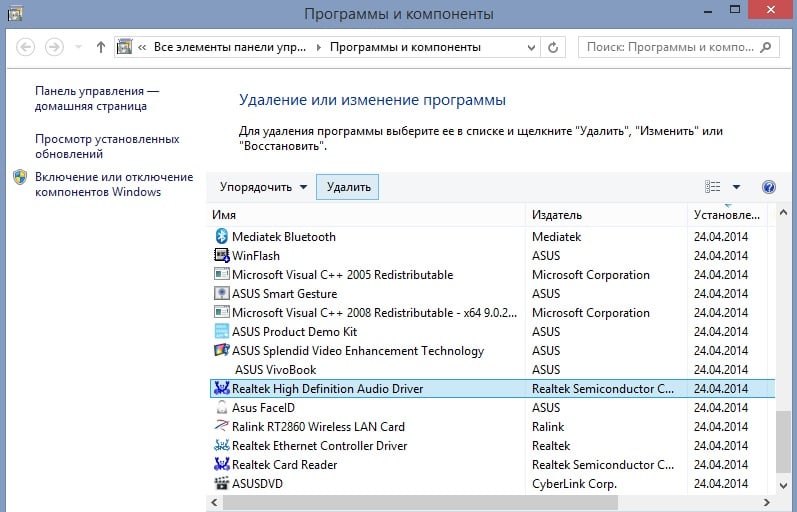797x512 pixels.
Task: Click the Visual C++ 2005 Redistributable icon
Action: 222,275
